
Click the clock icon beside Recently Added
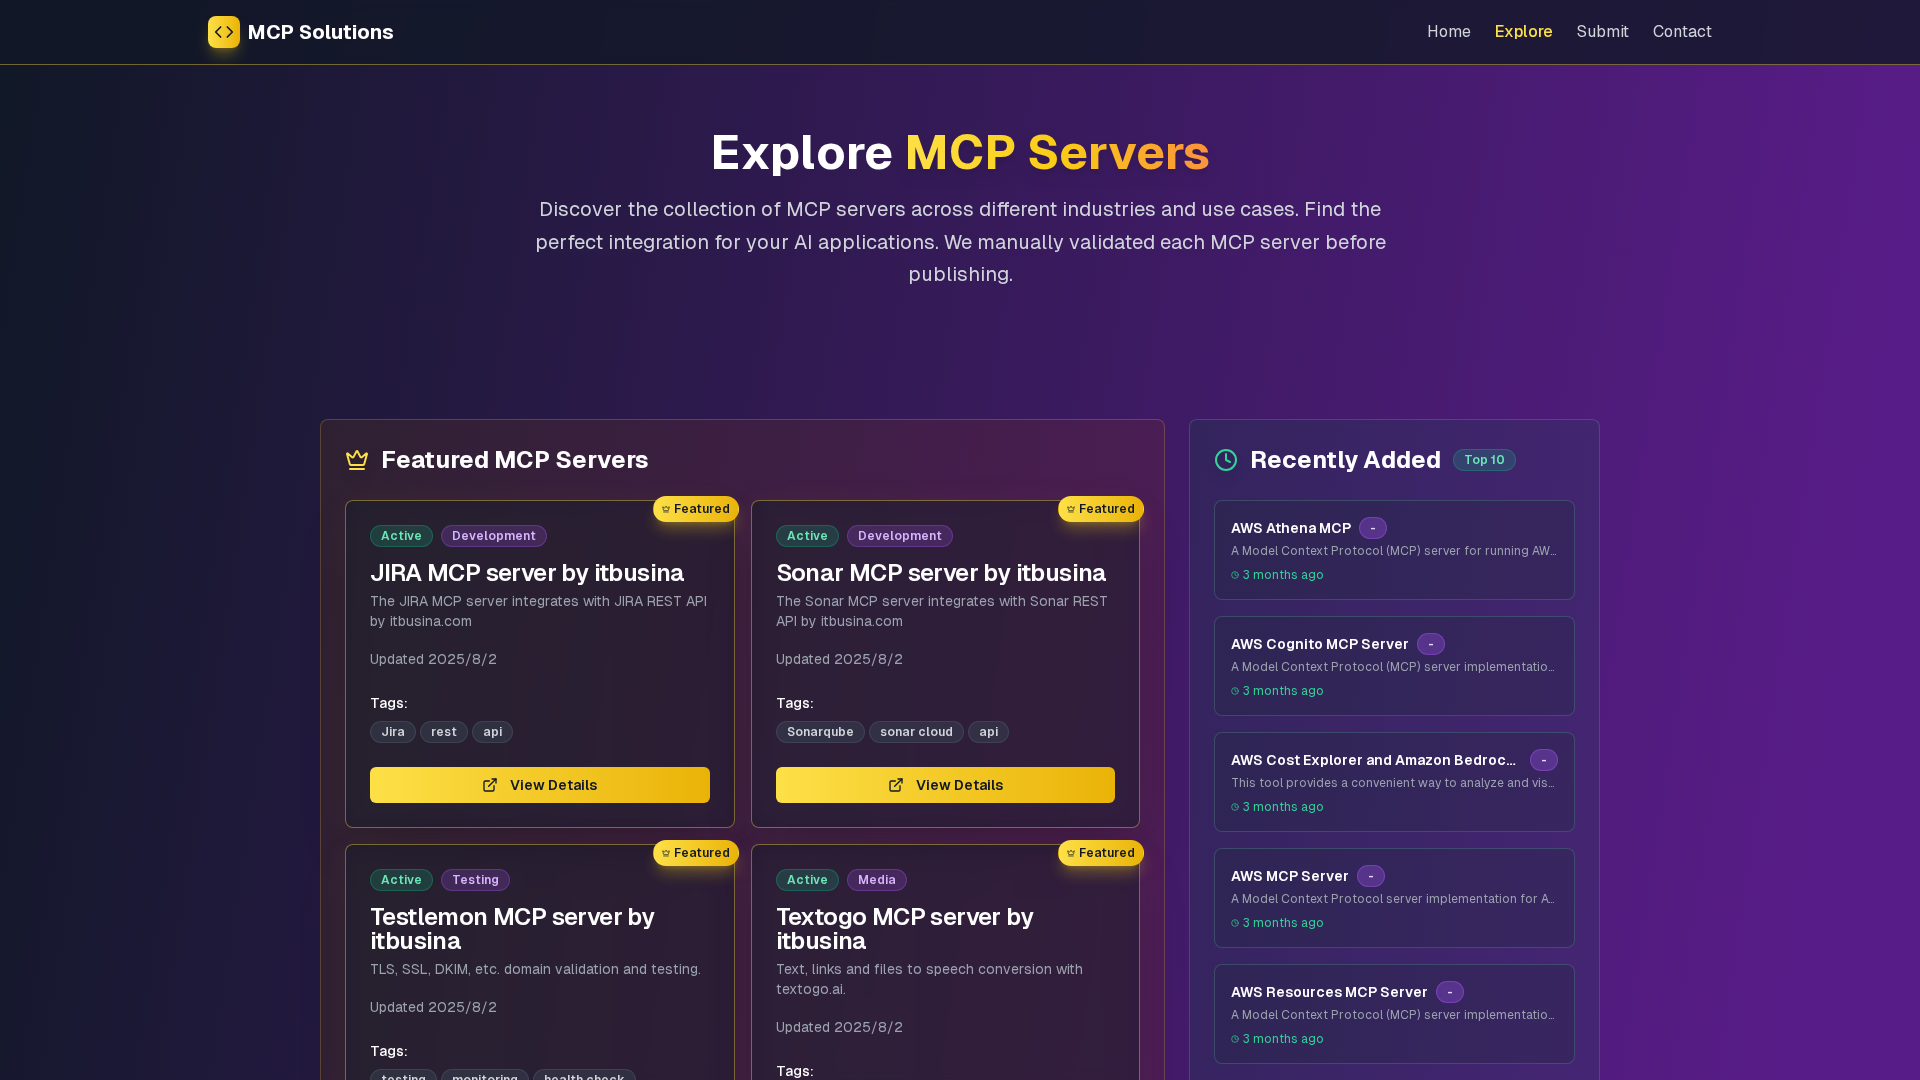1226,460
